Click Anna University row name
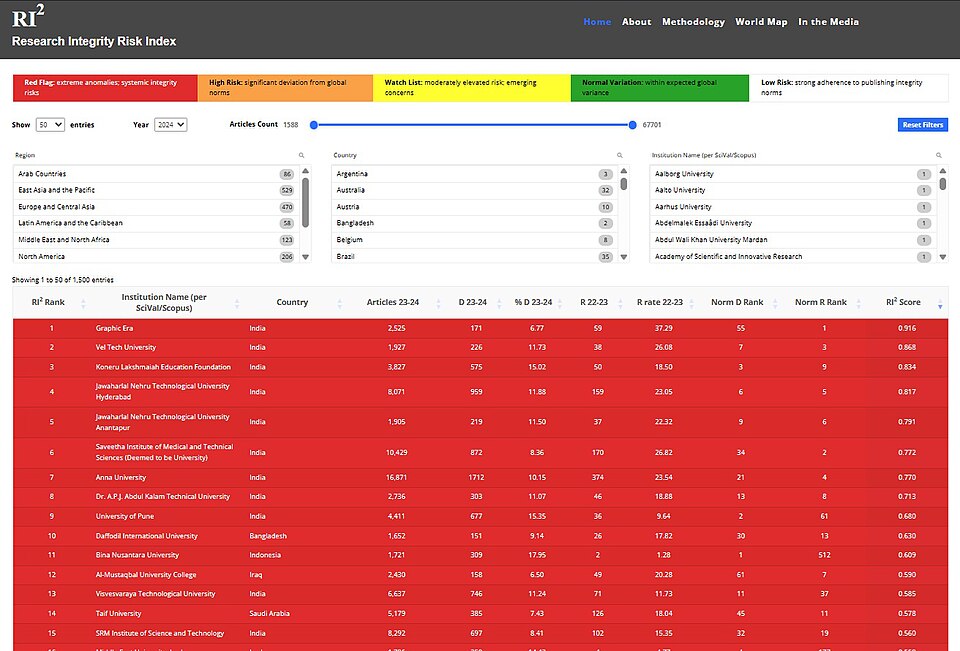This screenshot has width=960, height=651. pos(121,478)
